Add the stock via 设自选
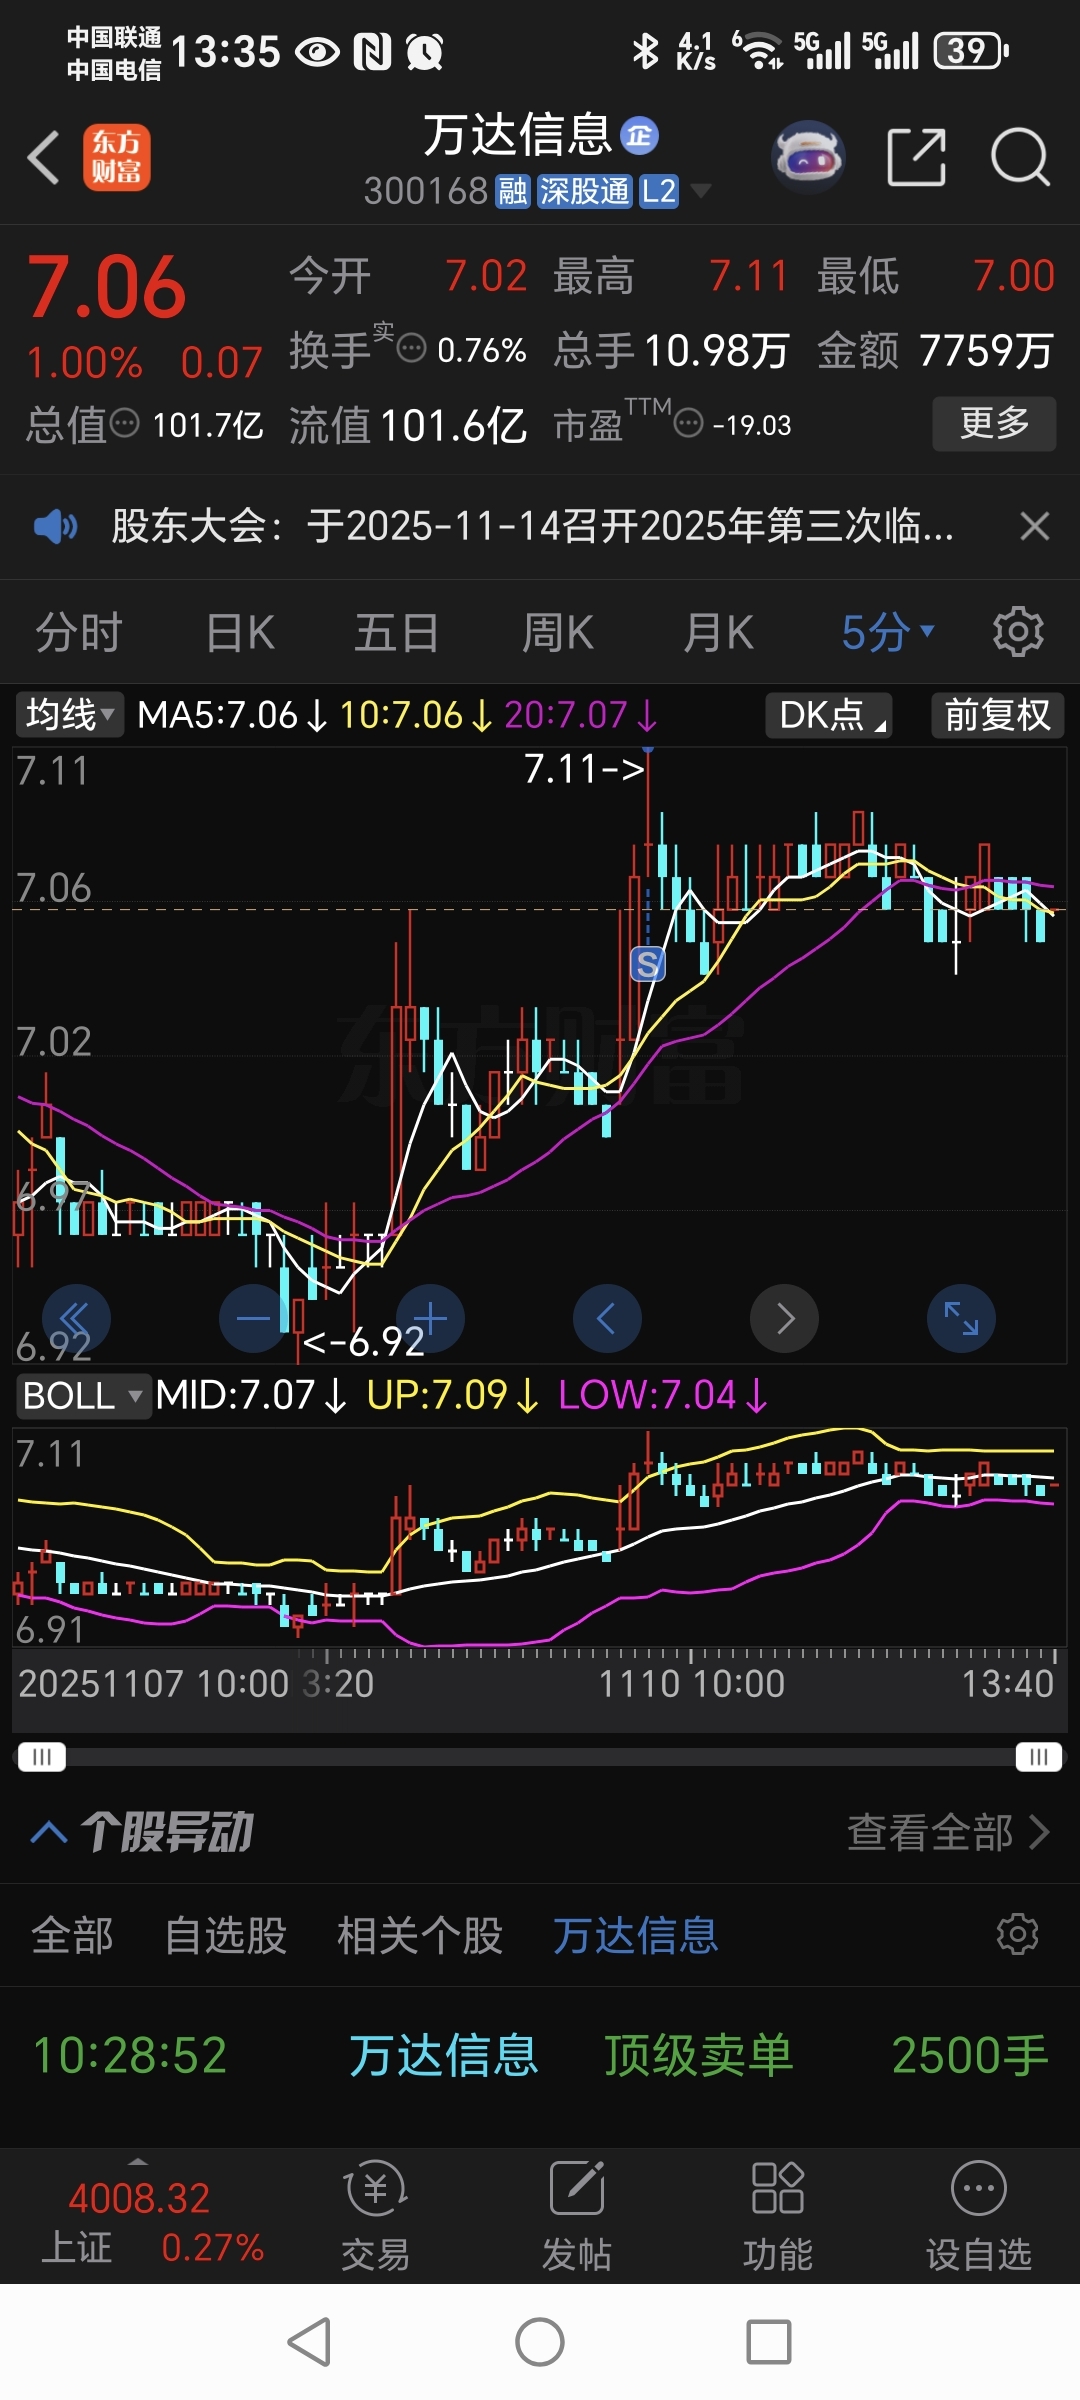Viewport: 1080px width, 2400px height. click(978, 2214)
